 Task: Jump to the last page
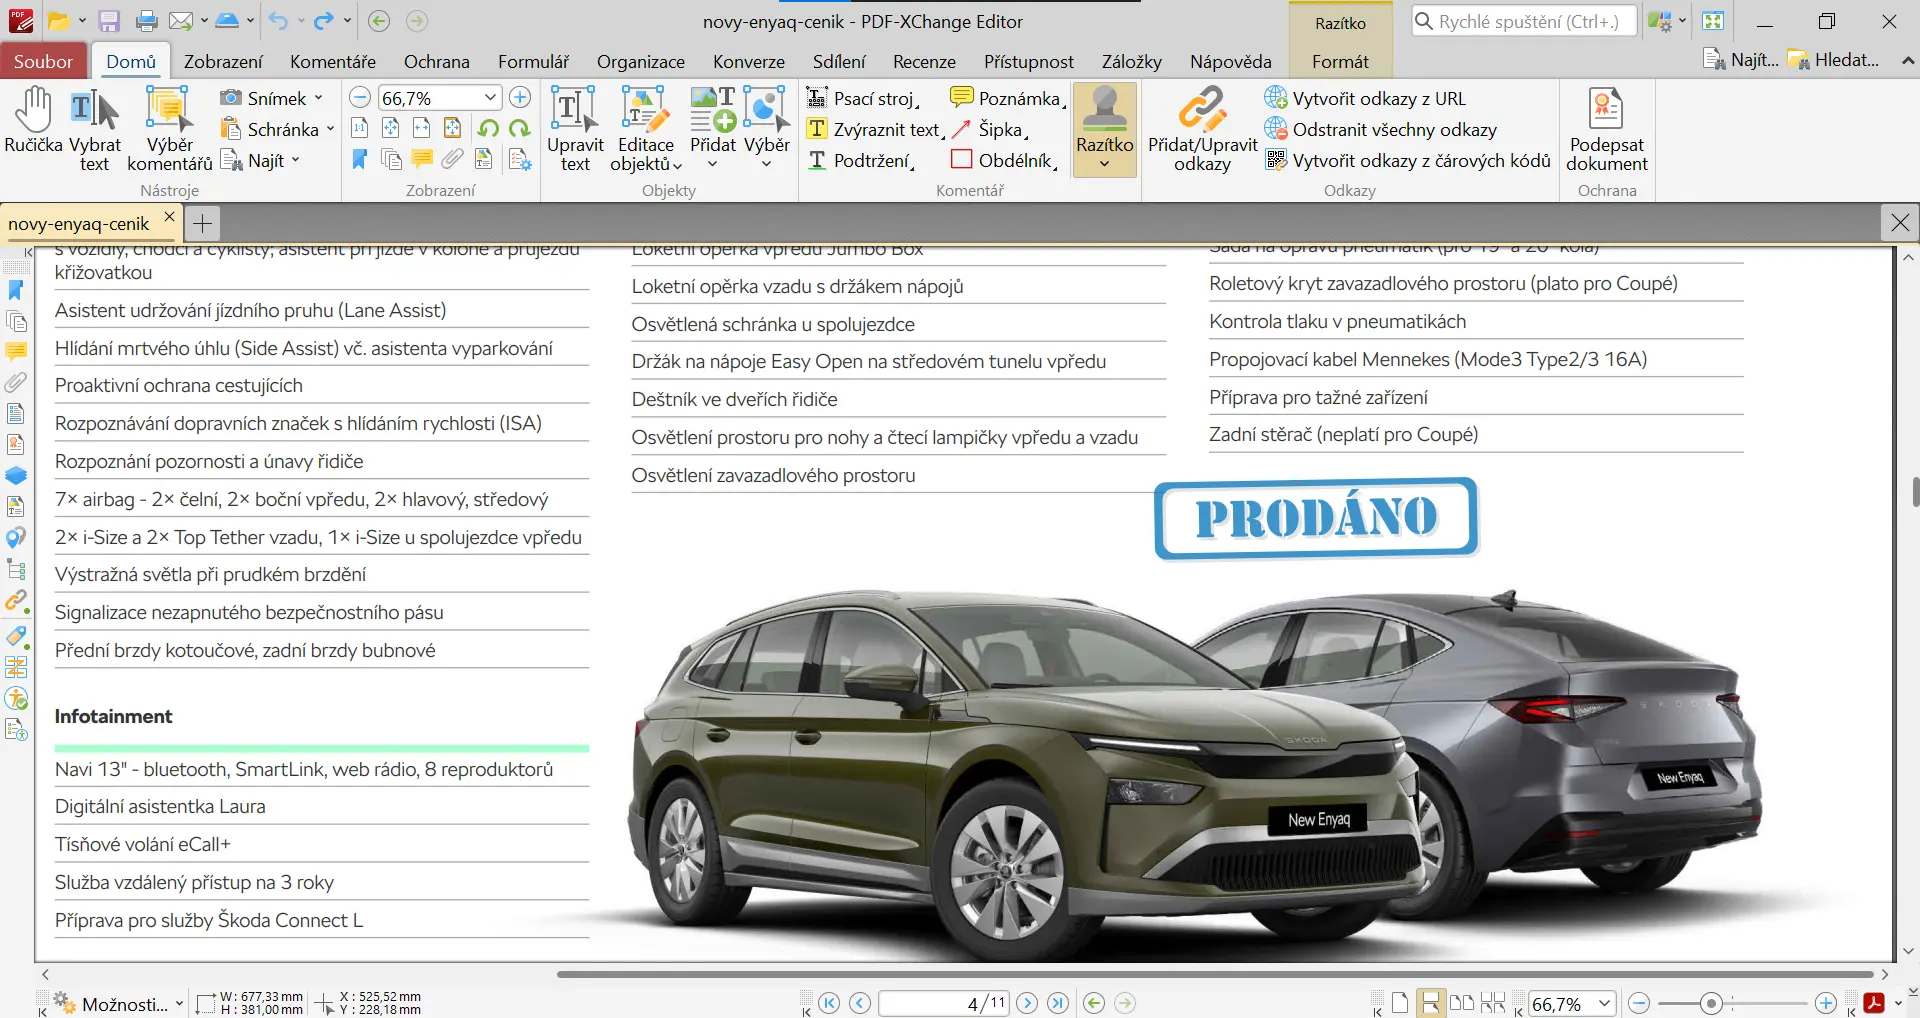pos(1058,1003)
